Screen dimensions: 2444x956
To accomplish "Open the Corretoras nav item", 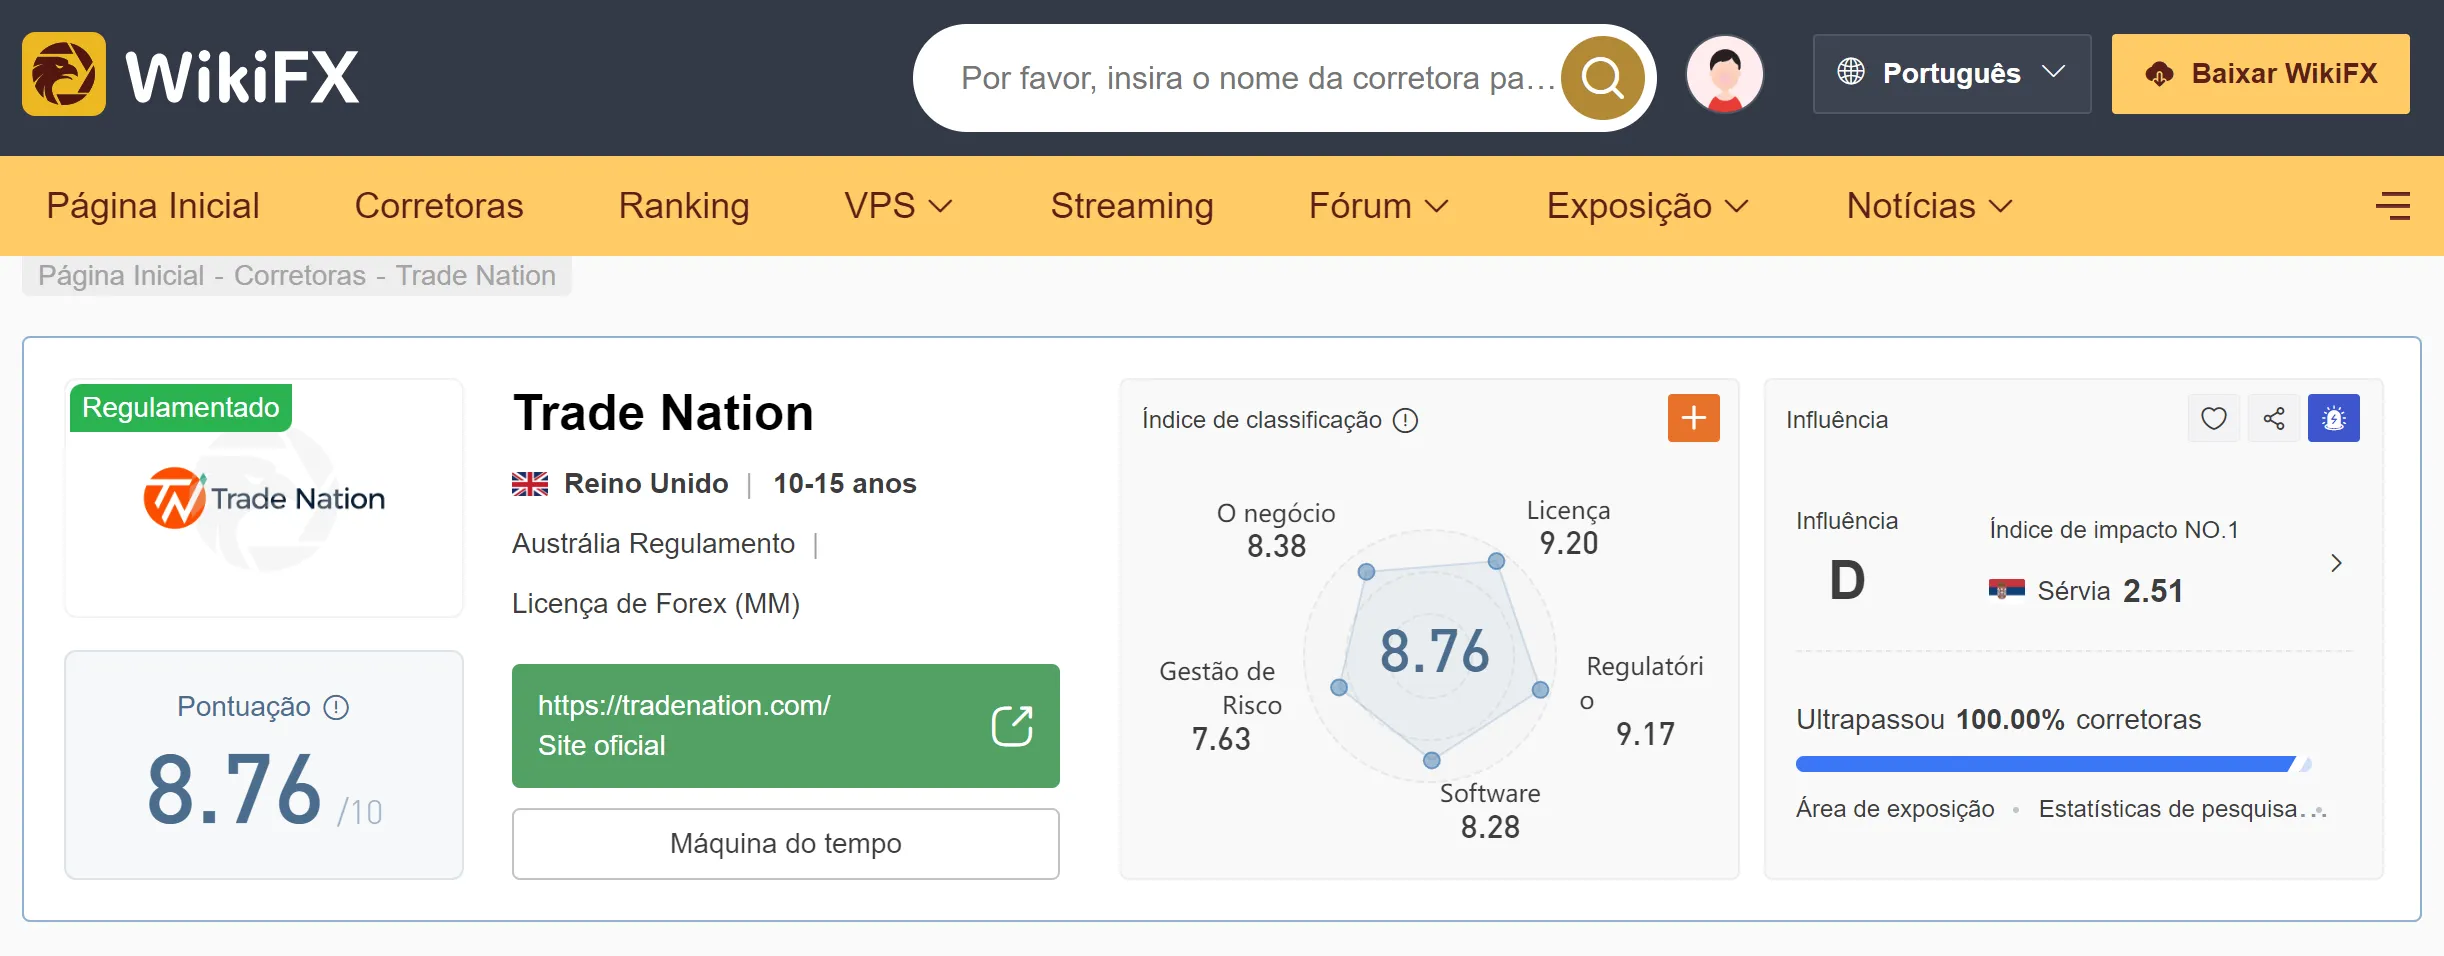I will point(439,206).
